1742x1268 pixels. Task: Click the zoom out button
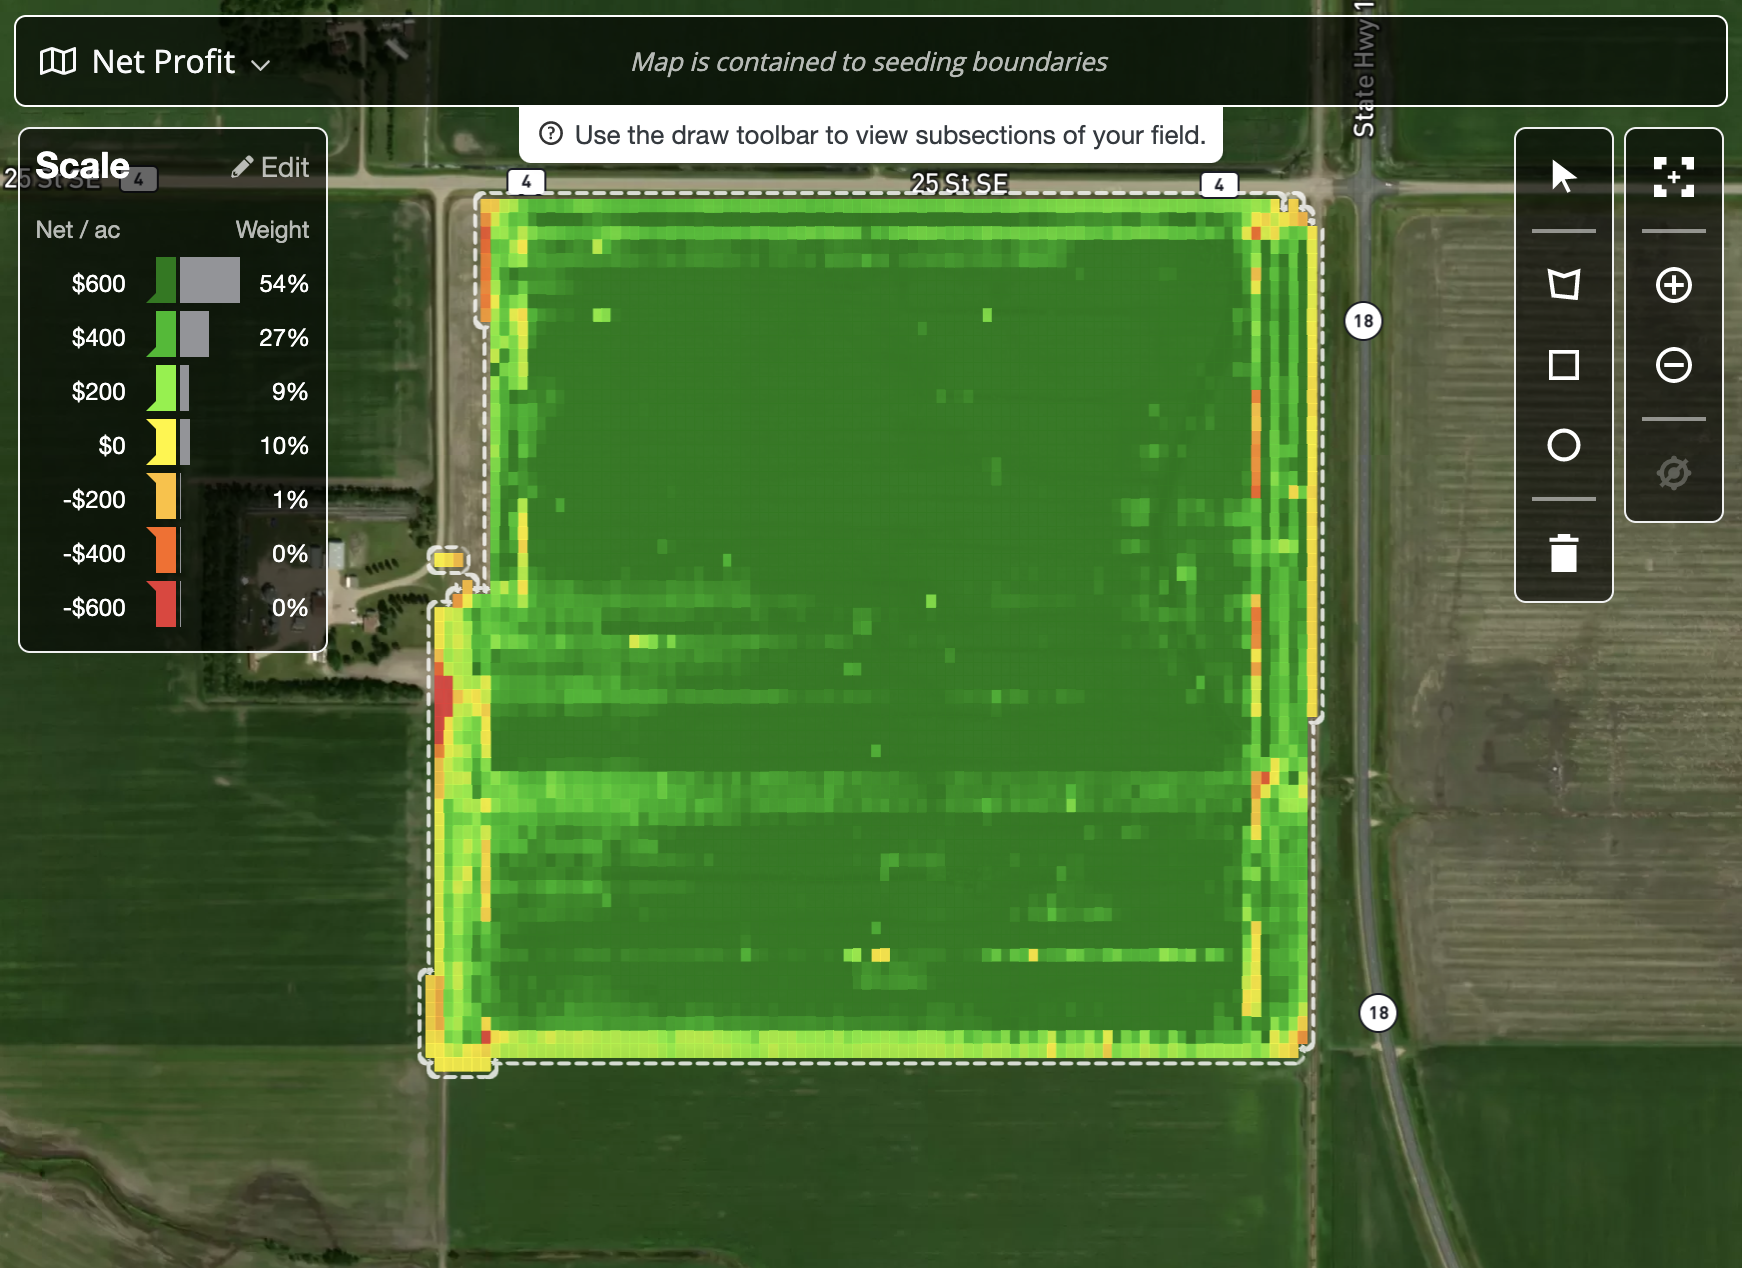click(x=1674, y=366)
